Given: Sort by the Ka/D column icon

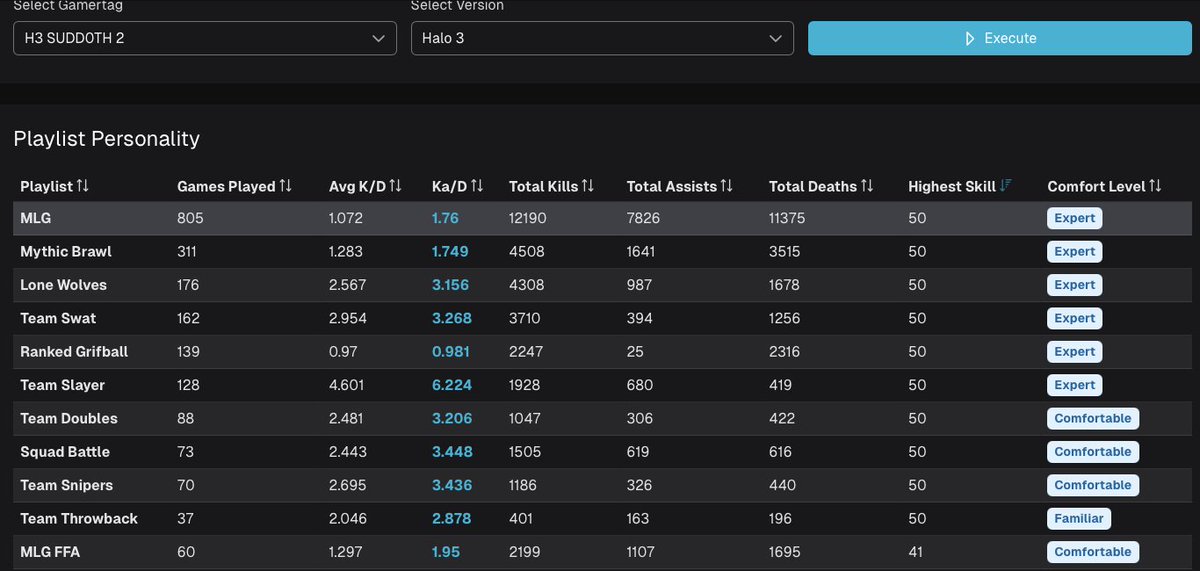Looking at the screenshot, I should coord(477,186).
